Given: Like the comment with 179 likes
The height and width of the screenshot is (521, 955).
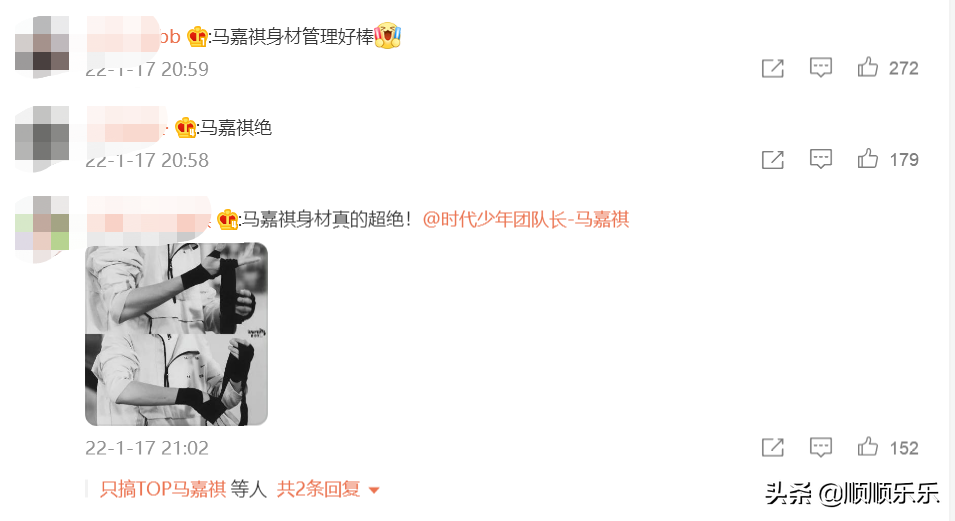Looking at the screenshot, I should coord(868,158).
